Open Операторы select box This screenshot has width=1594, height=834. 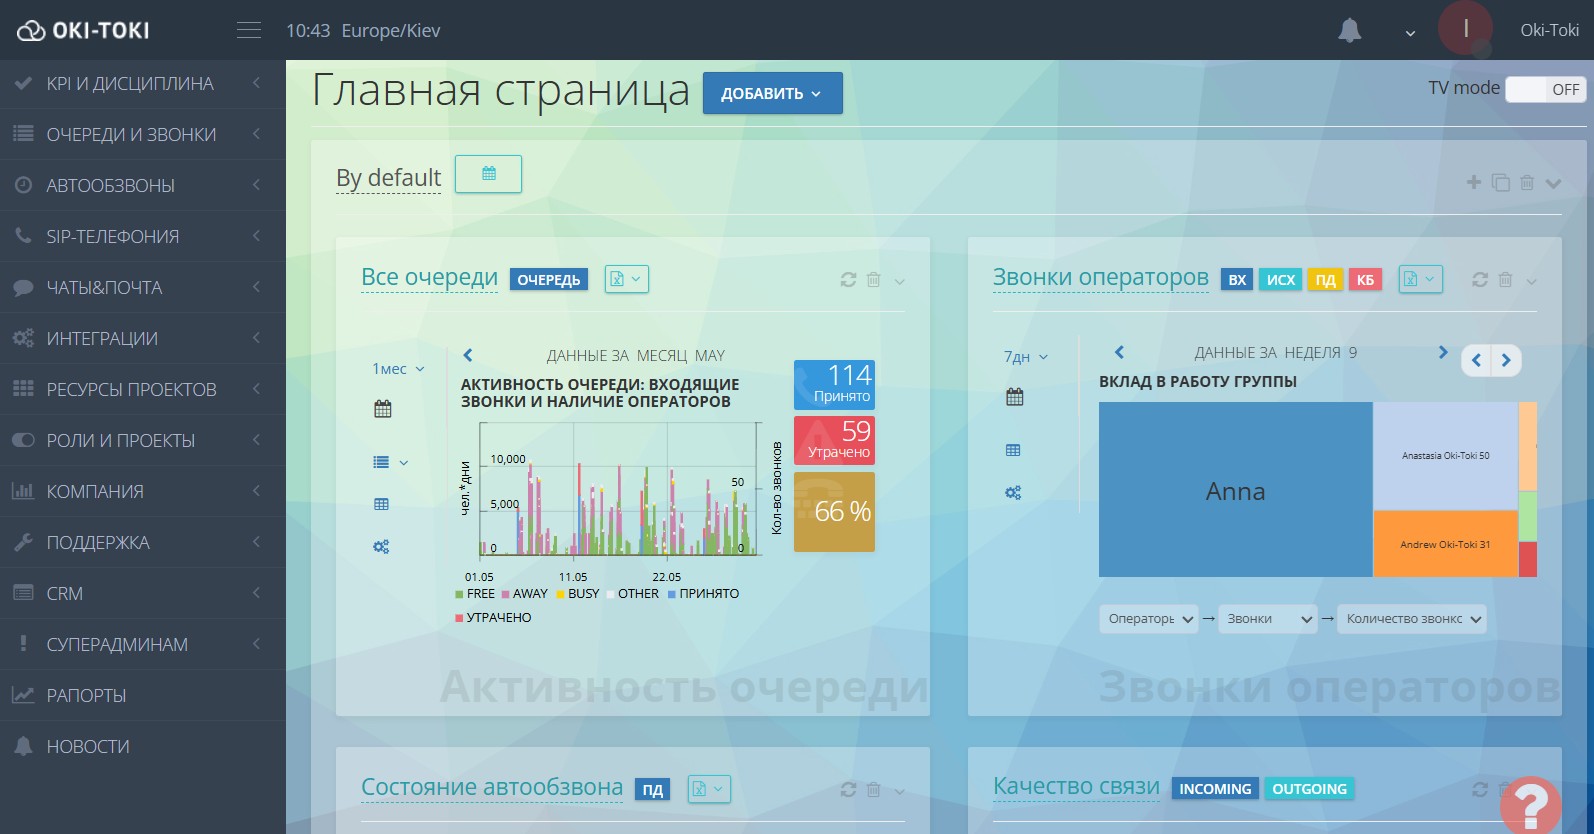[1148, 619]
